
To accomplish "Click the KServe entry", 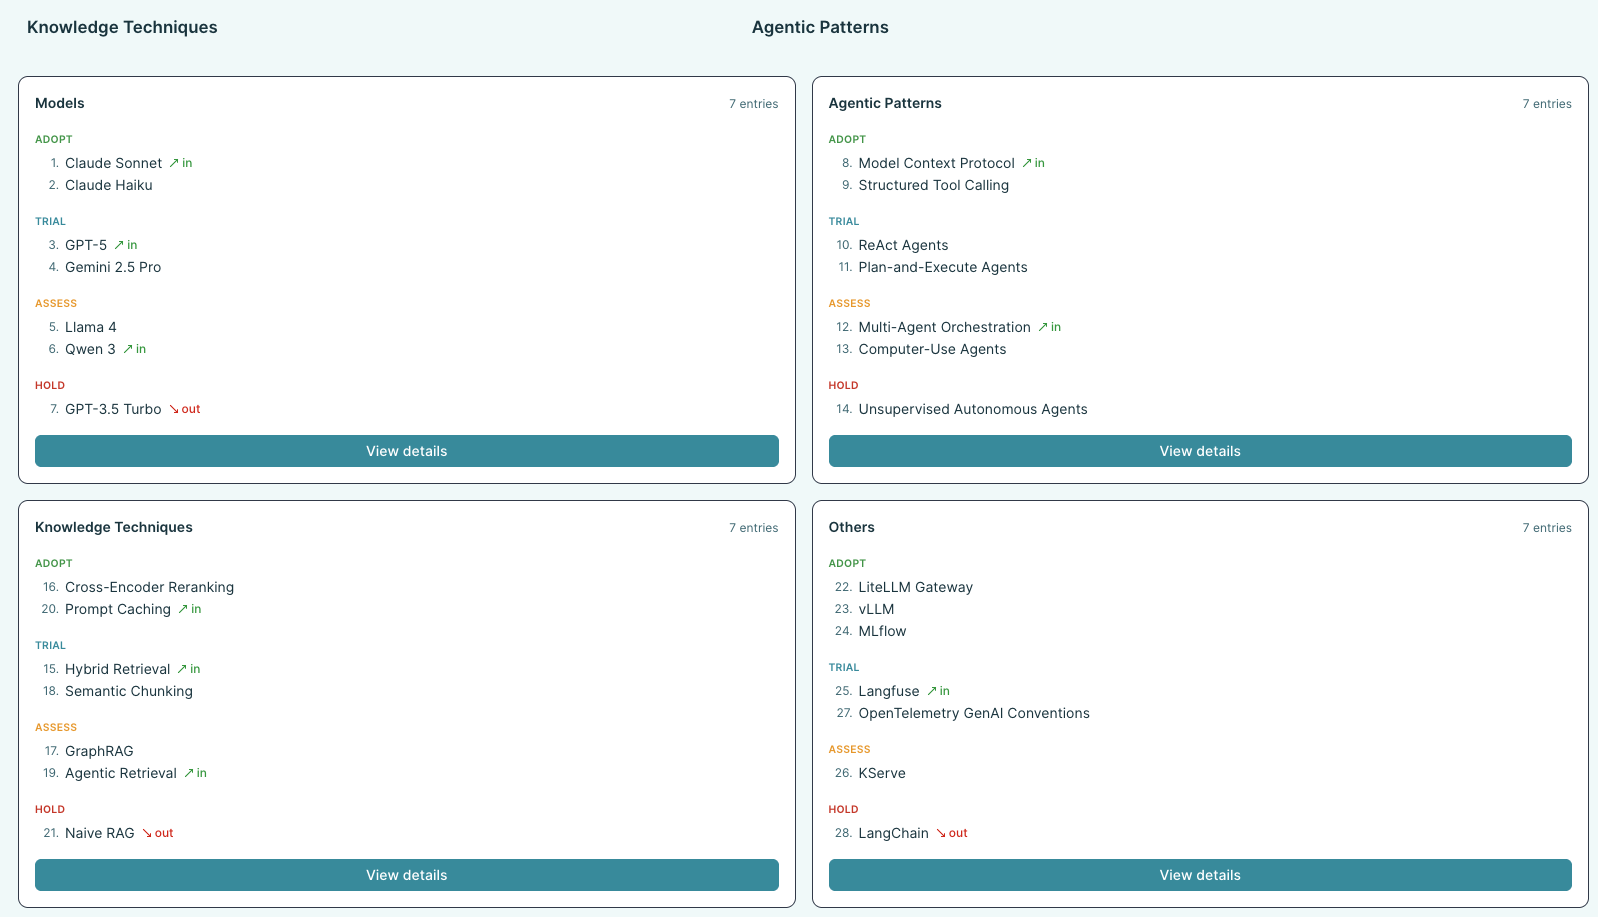I will pyautogui.click(x=882, y=773).
